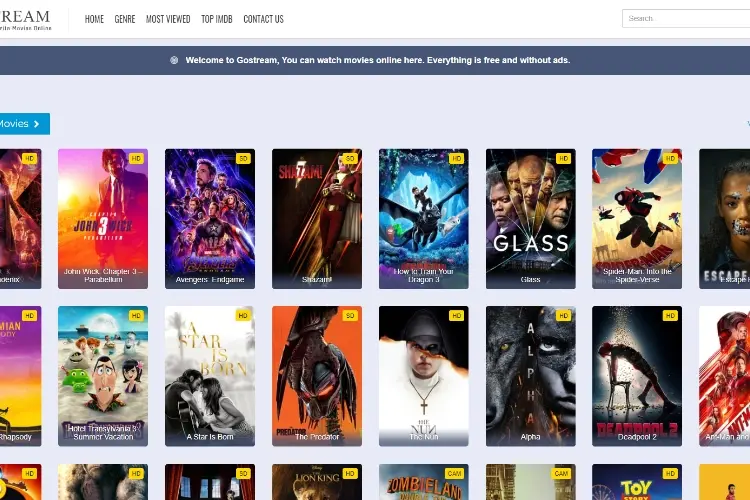The width and height of the screenshot is (750, 500).
Task: Open Hotel Transylvania 3 Summer Vacation
Action: [x=103, y=376]
